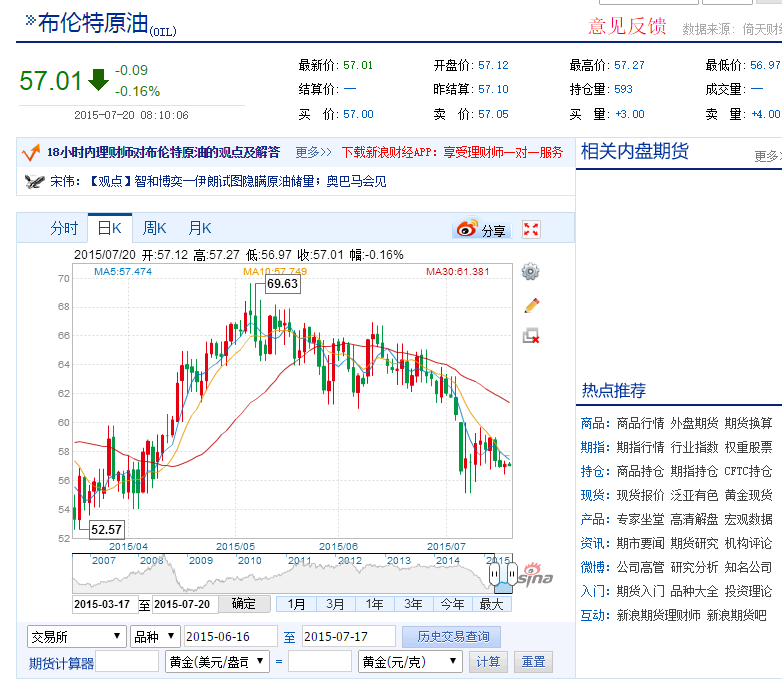Open 新浪期货吧 link
The width and height of the screenshot is (782, 684).
tap(736, 615)
